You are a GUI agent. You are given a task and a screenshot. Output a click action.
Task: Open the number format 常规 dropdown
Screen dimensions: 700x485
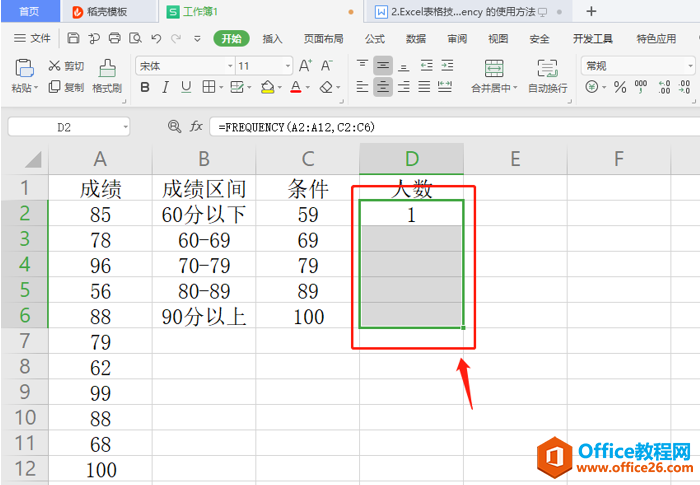(x=691, y=66)
